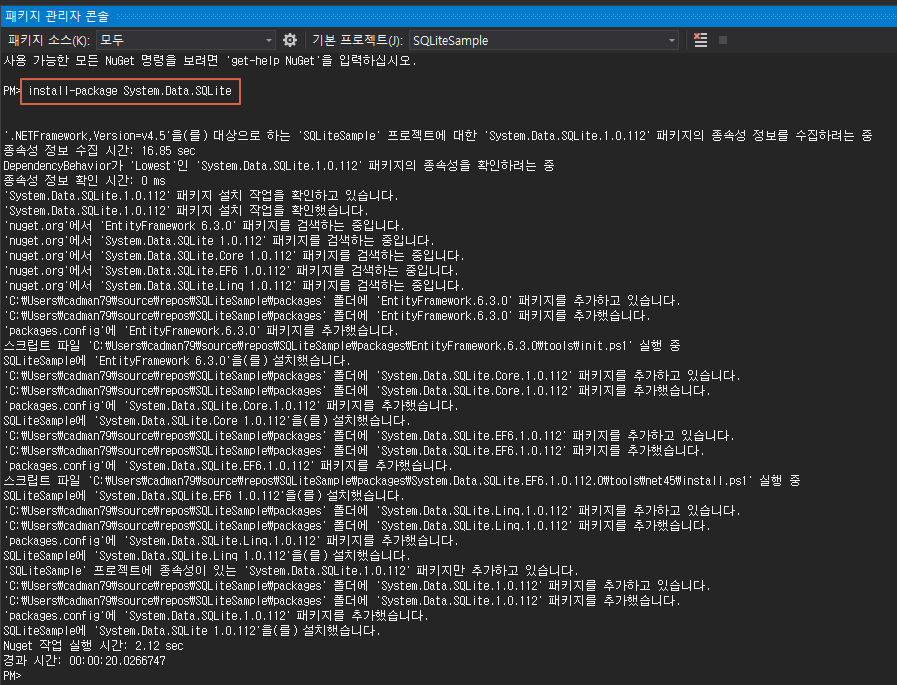Click the 기본 프로젝트(J): label
Image resolution: width=897 pixels, height=685 pixels.
click(x=358, y=40)
